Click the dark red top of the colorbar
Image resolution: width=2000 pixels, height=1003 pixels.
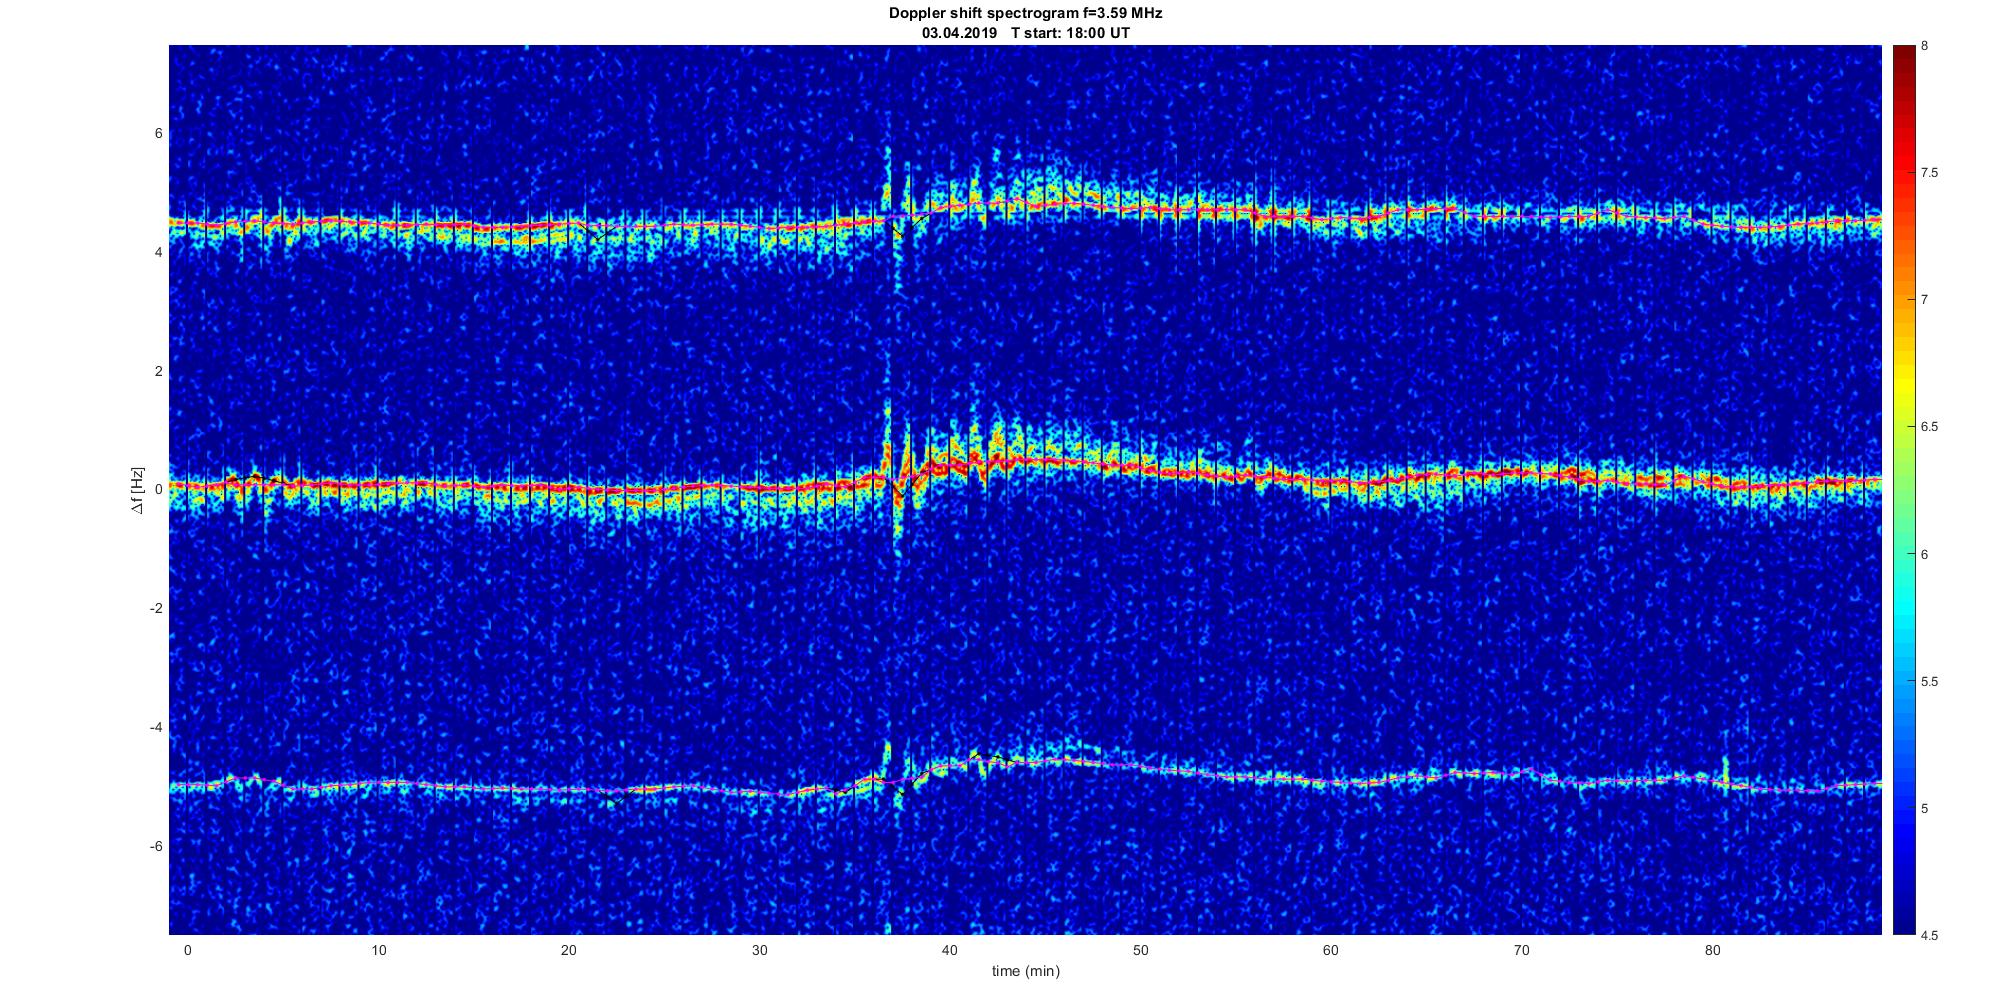tap(1903, 56)
